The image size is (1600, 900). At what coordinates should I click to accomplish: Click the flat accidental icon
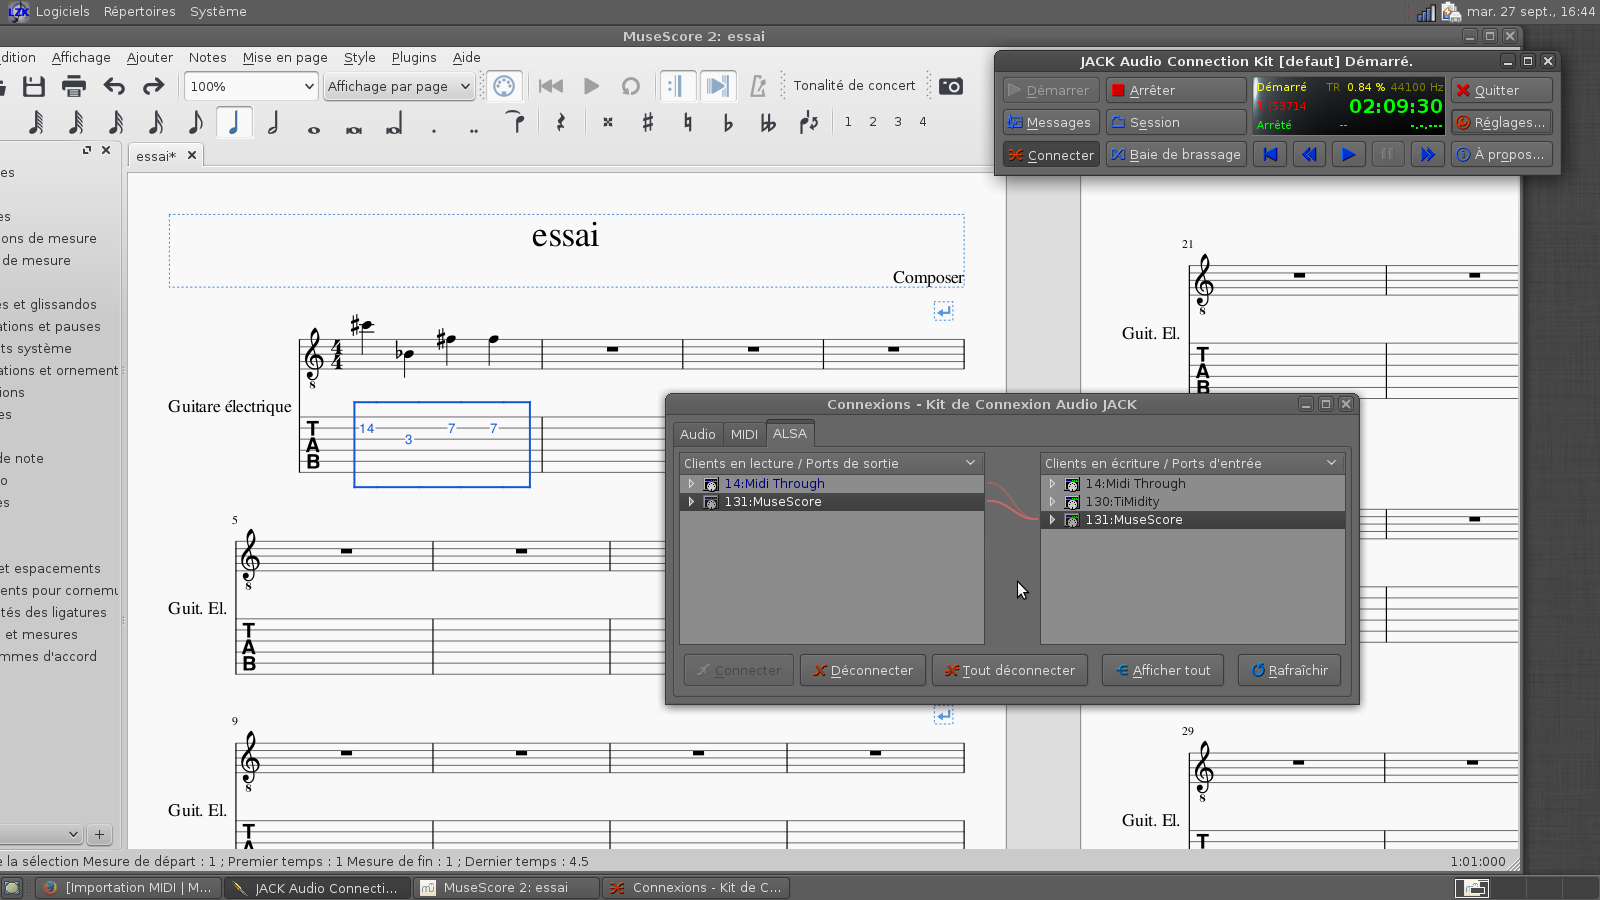(727, 123)
